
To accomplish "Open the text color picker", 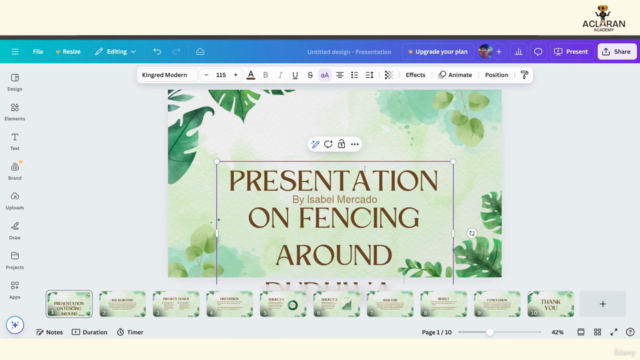I will (251, 75).
